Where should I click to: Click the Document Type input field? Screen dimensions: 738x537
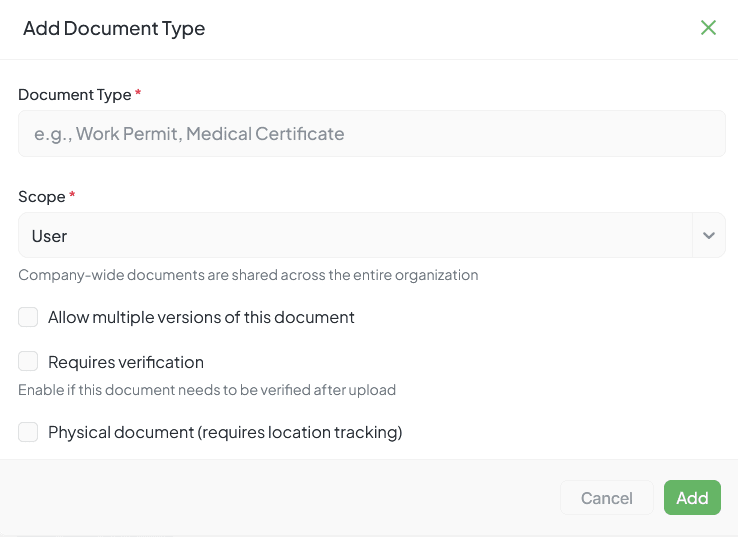[x=371, y=134]
